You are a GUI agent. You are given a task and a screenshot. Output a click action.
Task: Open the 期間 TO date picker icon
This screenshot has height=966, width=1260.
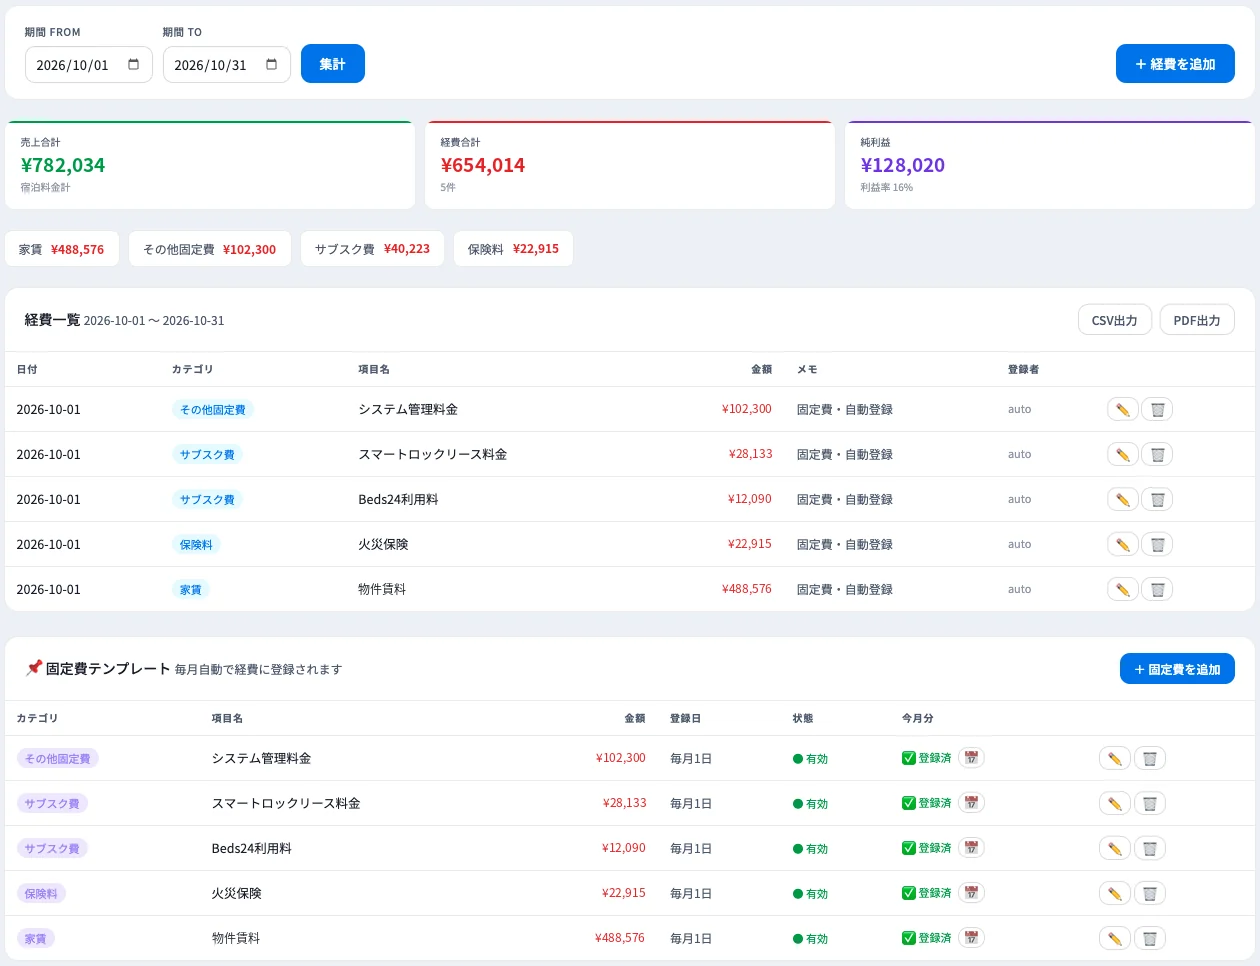[272, 65]
